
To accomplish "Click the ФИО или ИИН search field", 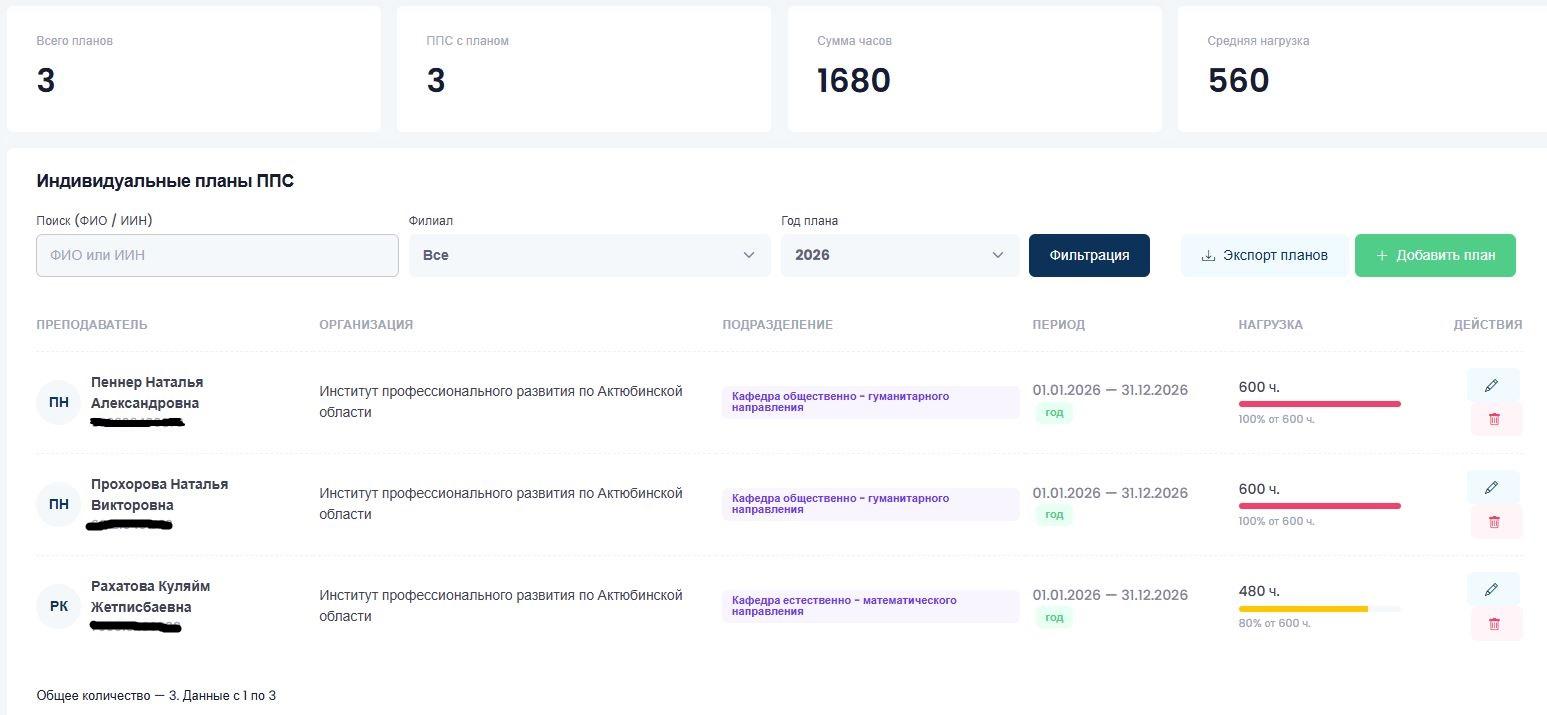I will coord(217,255).
